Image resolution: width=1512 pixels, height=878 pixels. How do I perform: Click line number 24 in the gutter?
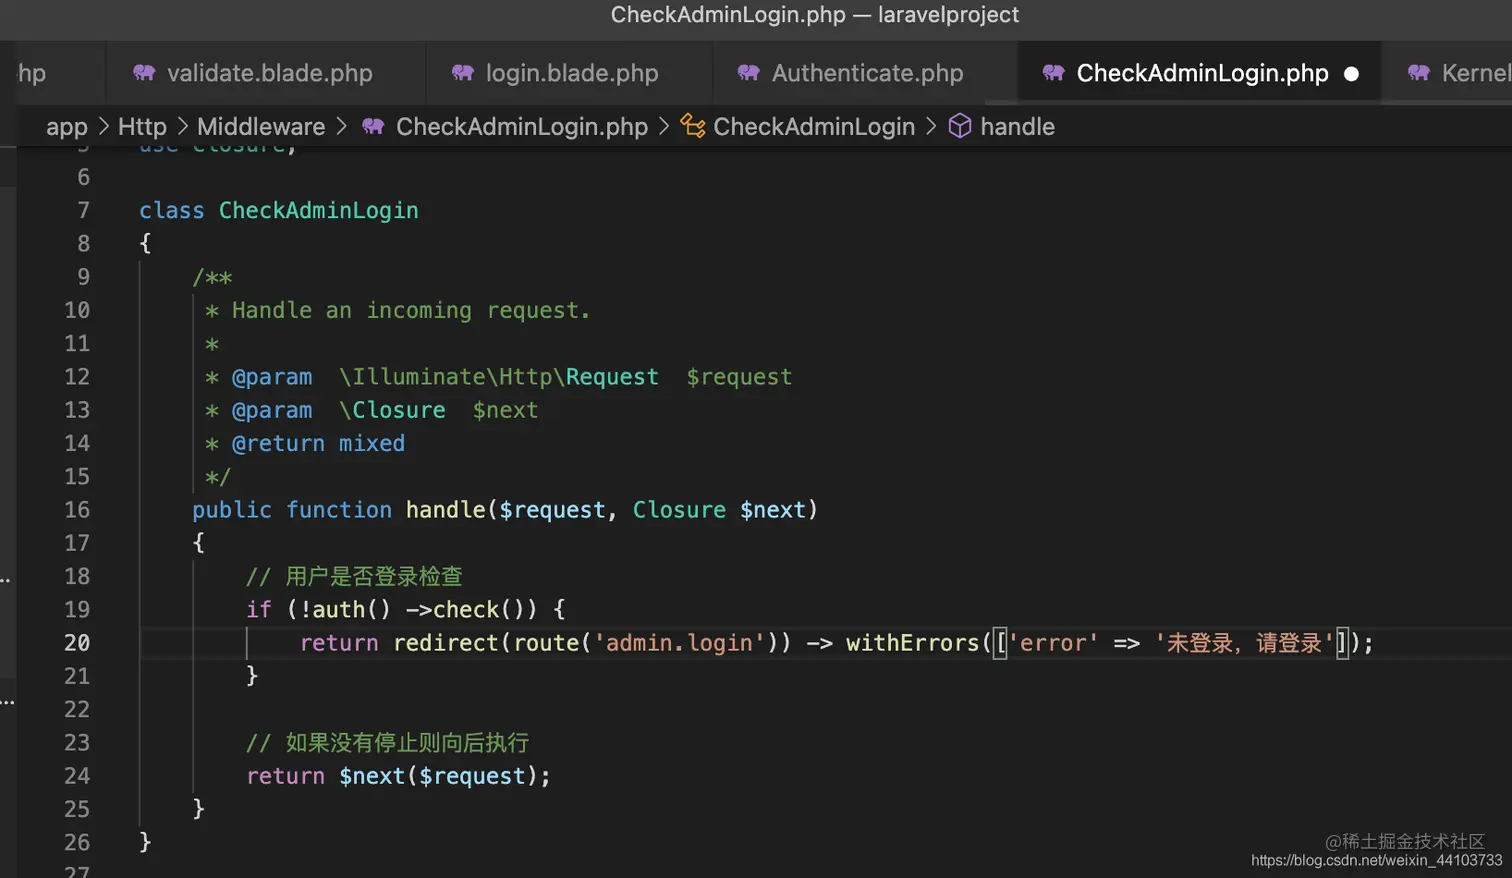77,776
